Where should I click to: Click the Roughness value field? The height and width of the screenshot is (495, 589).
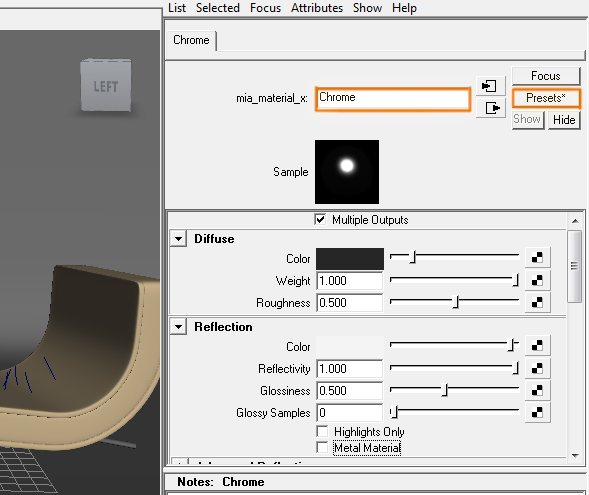tap(350, 303)
